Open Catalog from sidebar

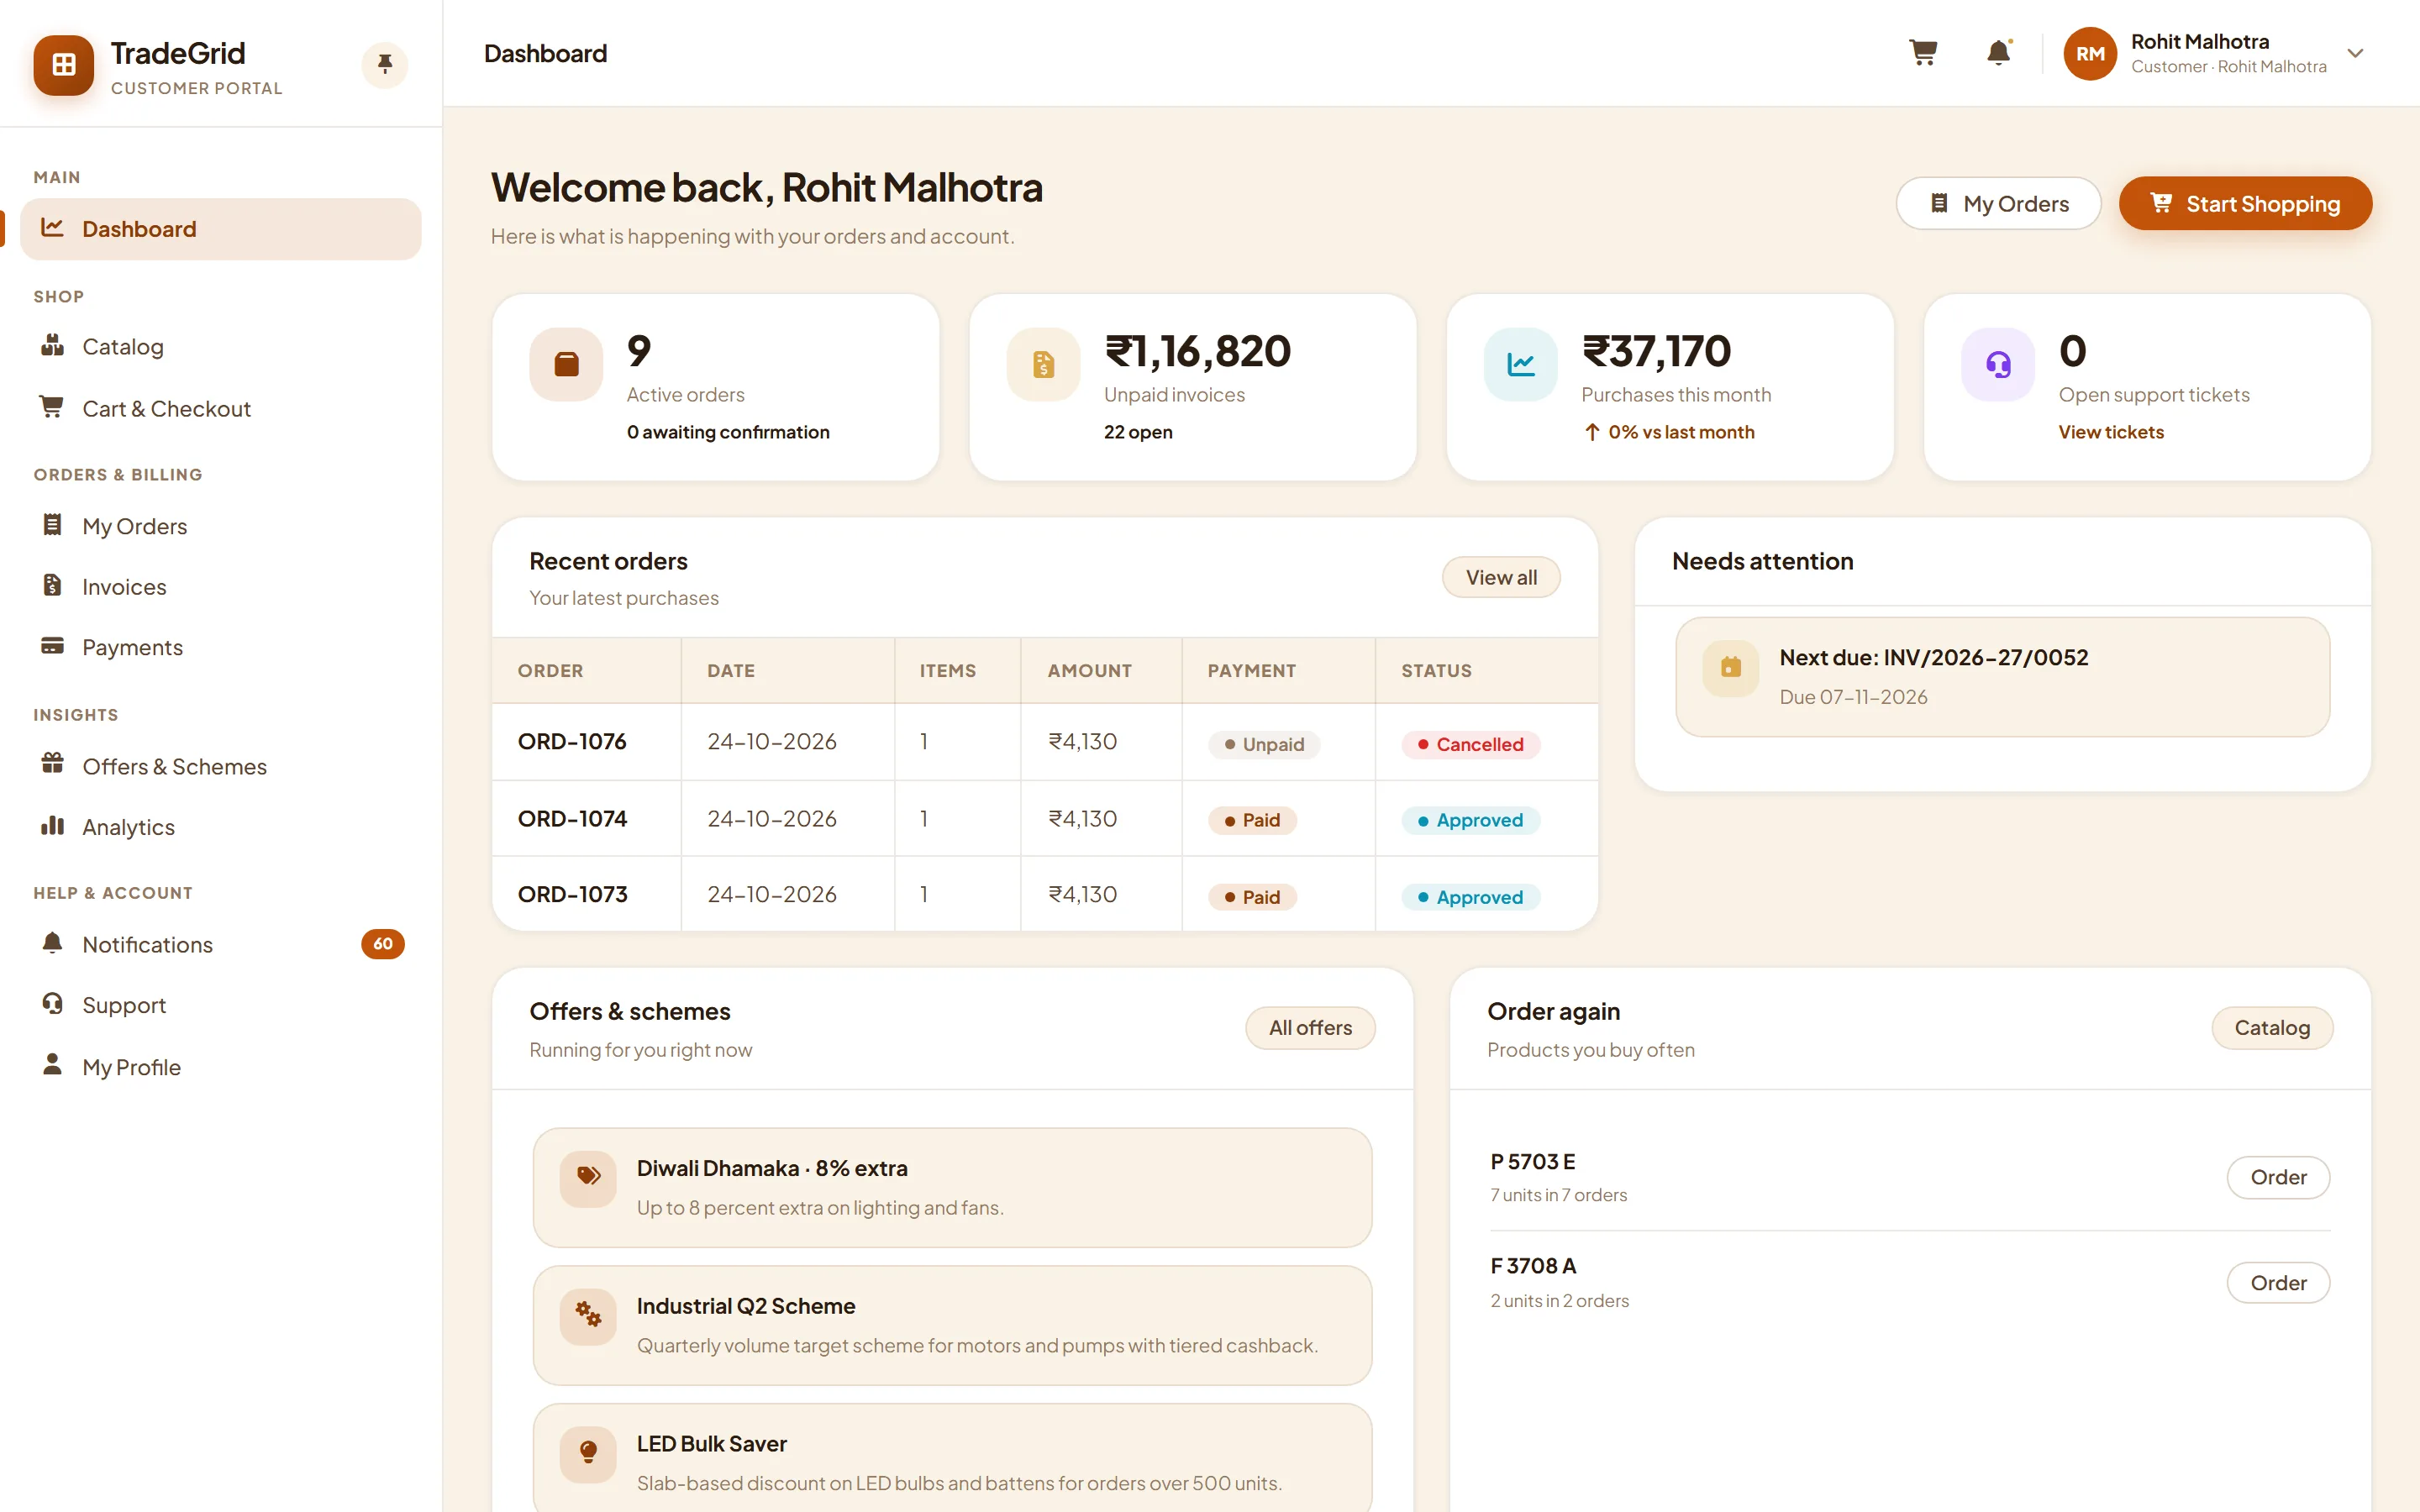[220, 347]
